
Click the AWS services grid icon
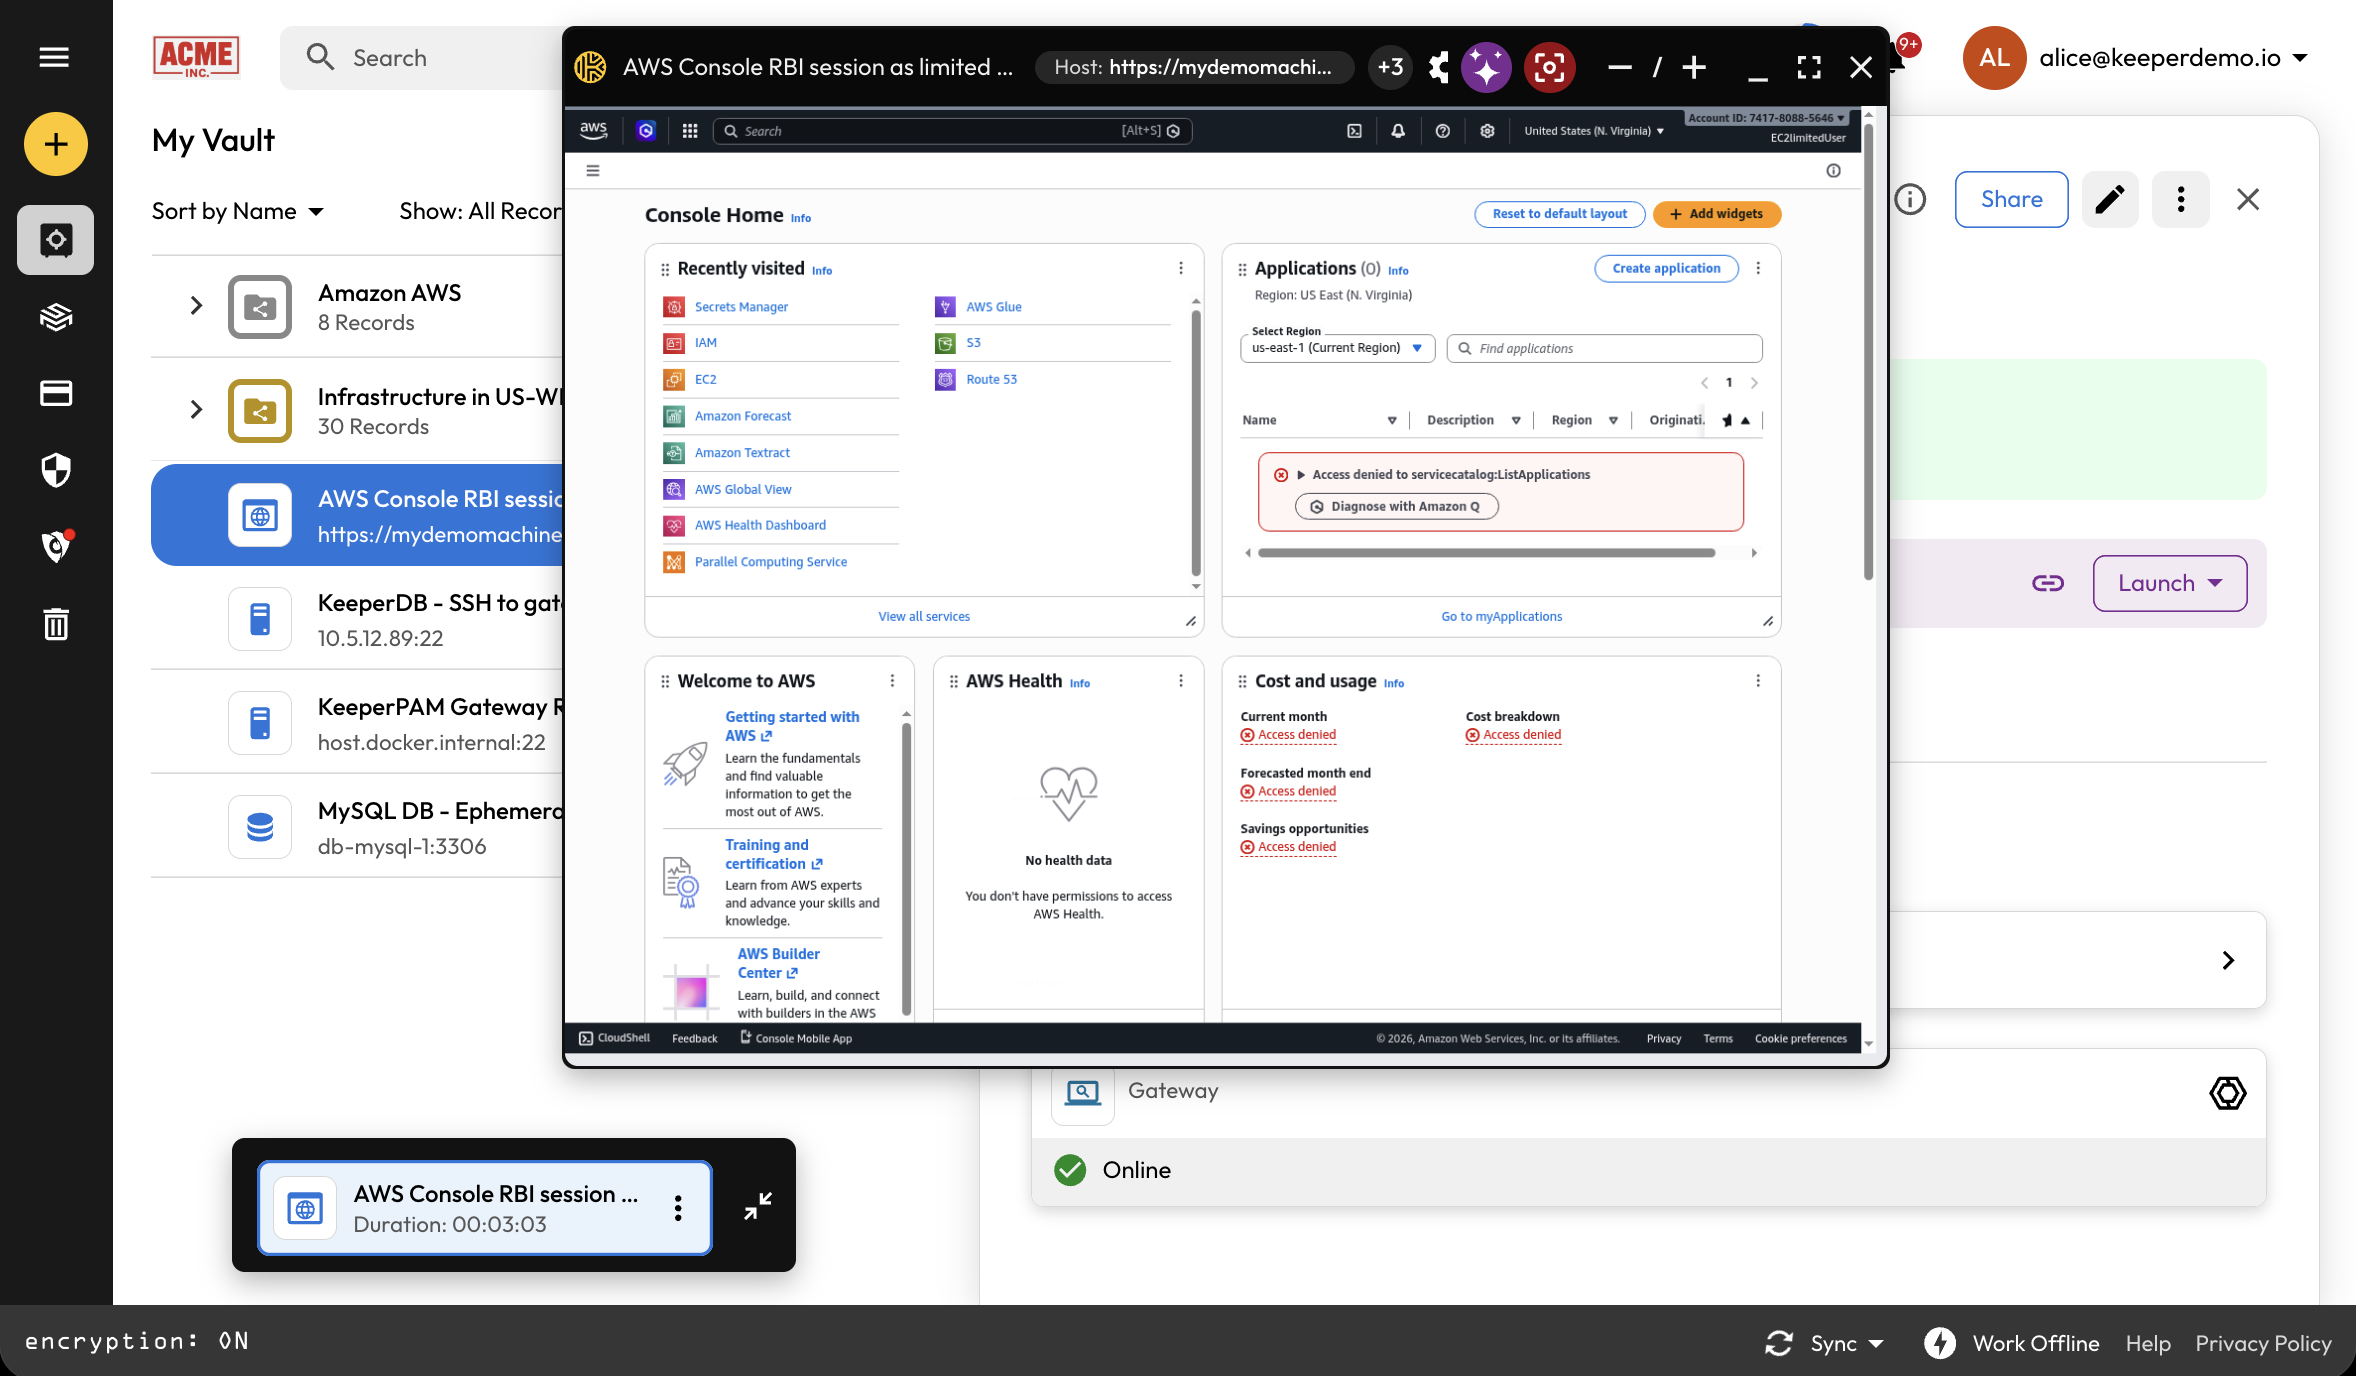point(690,131)
